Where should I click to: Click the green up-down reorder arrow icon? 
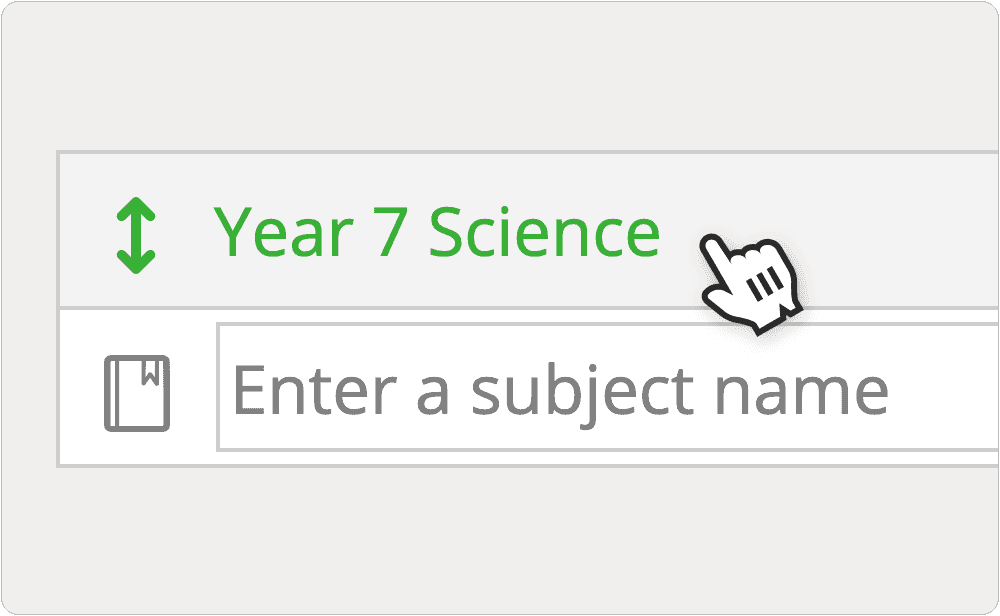136,235
